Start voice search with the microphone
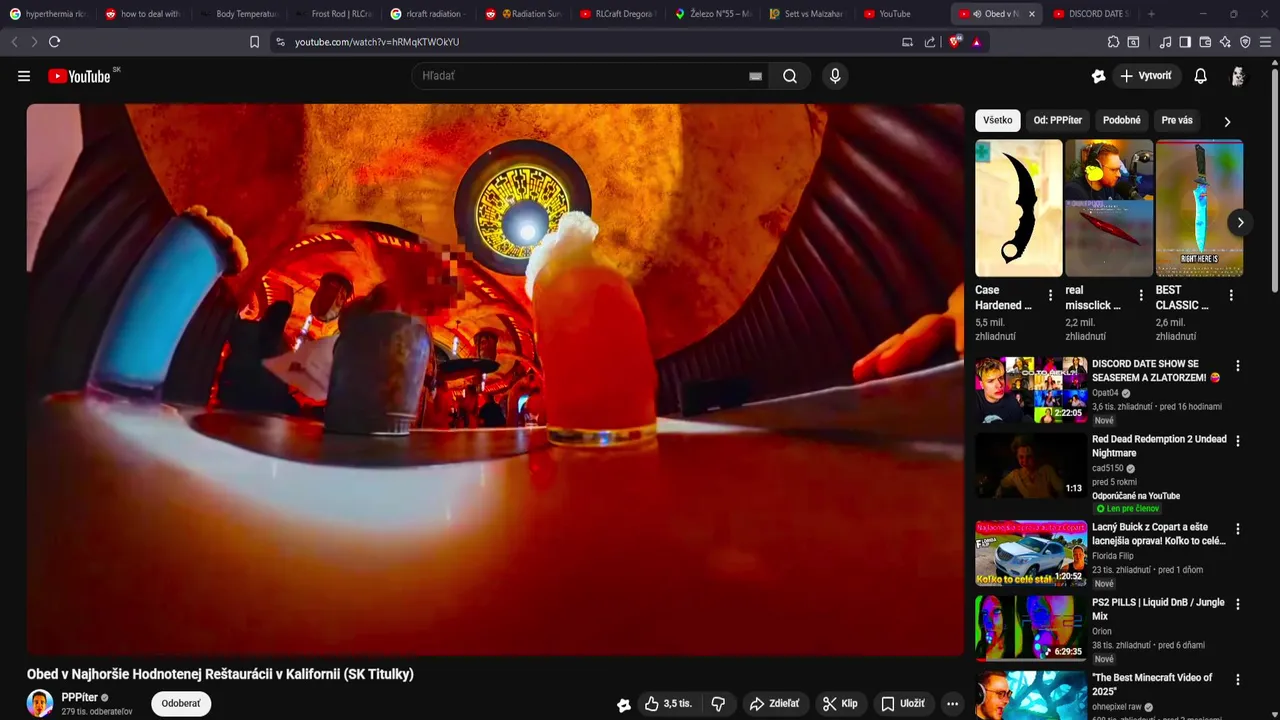 [x=835, y=76]
